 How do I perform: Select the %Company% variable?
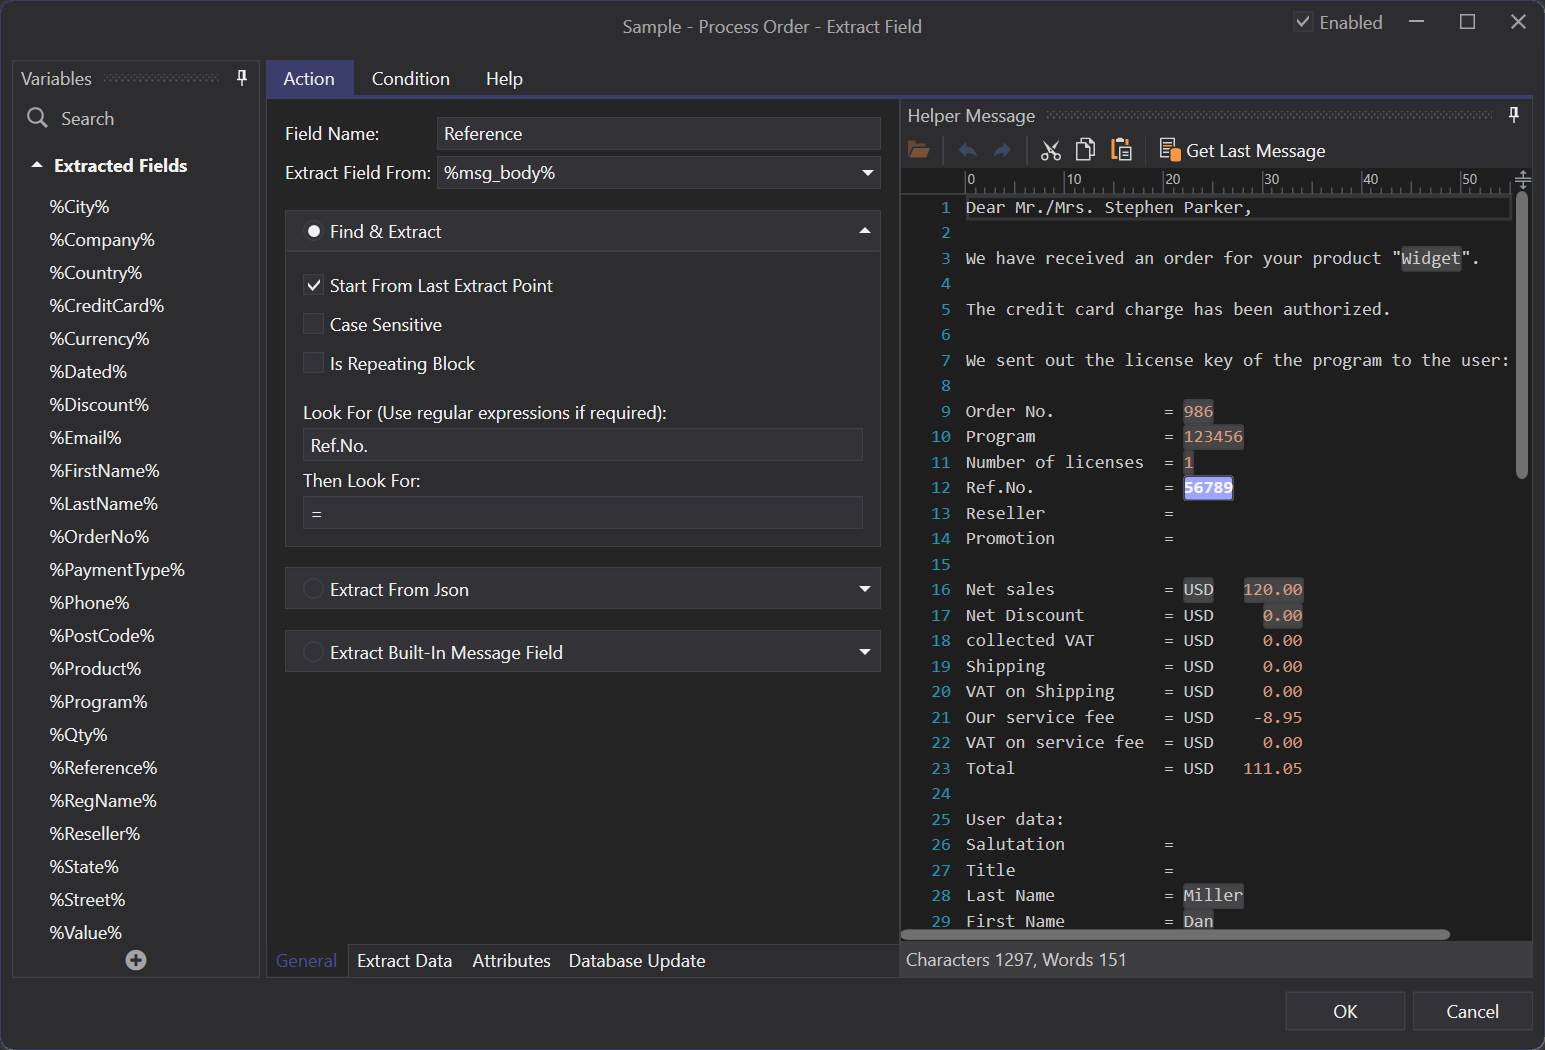pyautogui.click(x=102, y=239)
